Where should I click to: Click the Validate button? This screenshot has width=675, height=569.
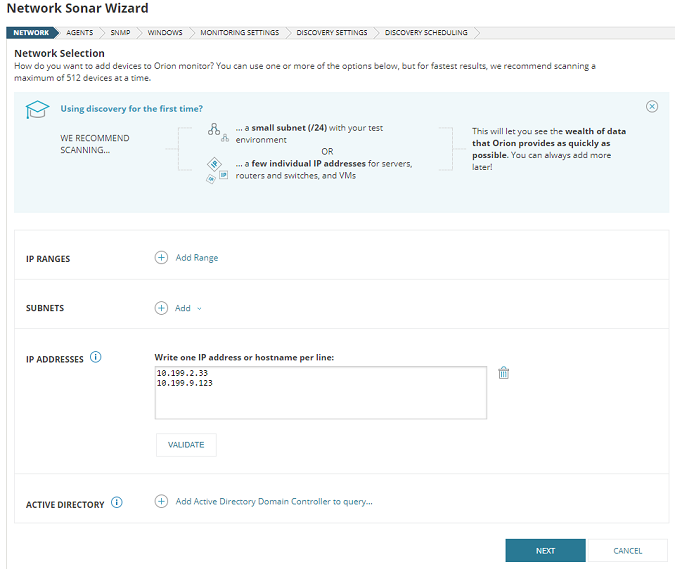pyautogui.click(x=186, y=445)
